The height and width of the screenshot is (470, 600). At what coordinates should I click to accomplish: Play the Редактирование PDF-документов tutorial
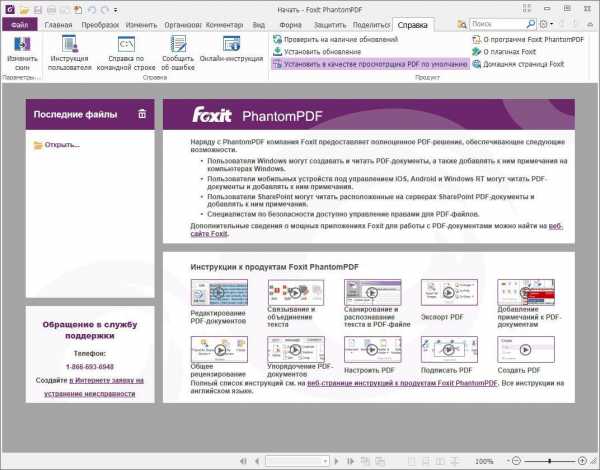click(219, 292)
